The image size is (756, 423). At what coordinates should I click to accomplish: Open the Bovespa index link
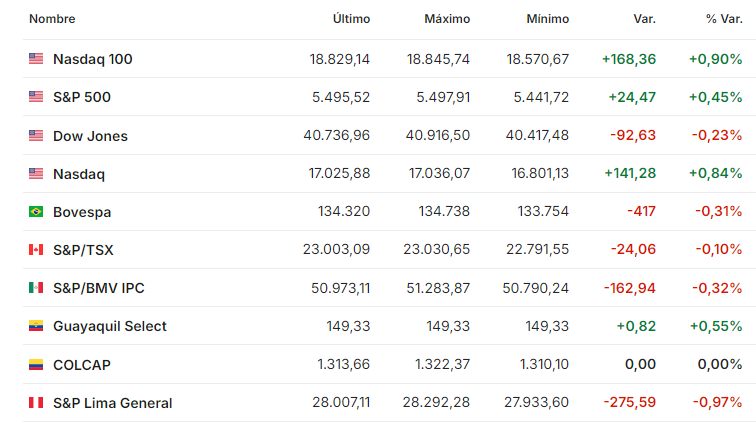82,212
